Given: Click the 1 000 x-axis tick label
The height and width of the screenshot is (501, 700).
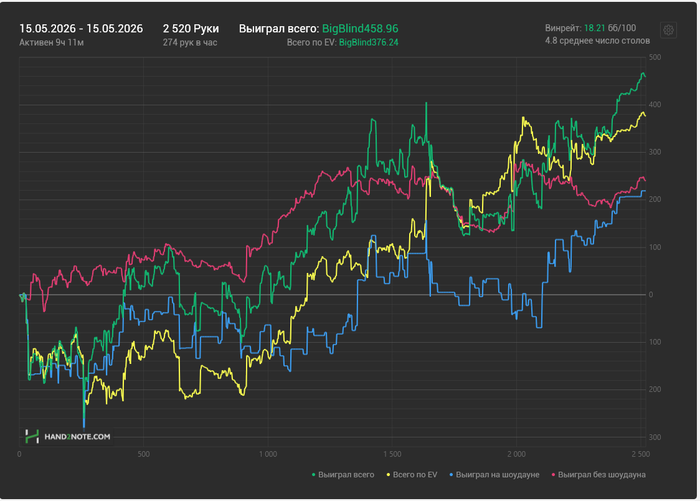Looking at the screenshot, I should (268, 454).
